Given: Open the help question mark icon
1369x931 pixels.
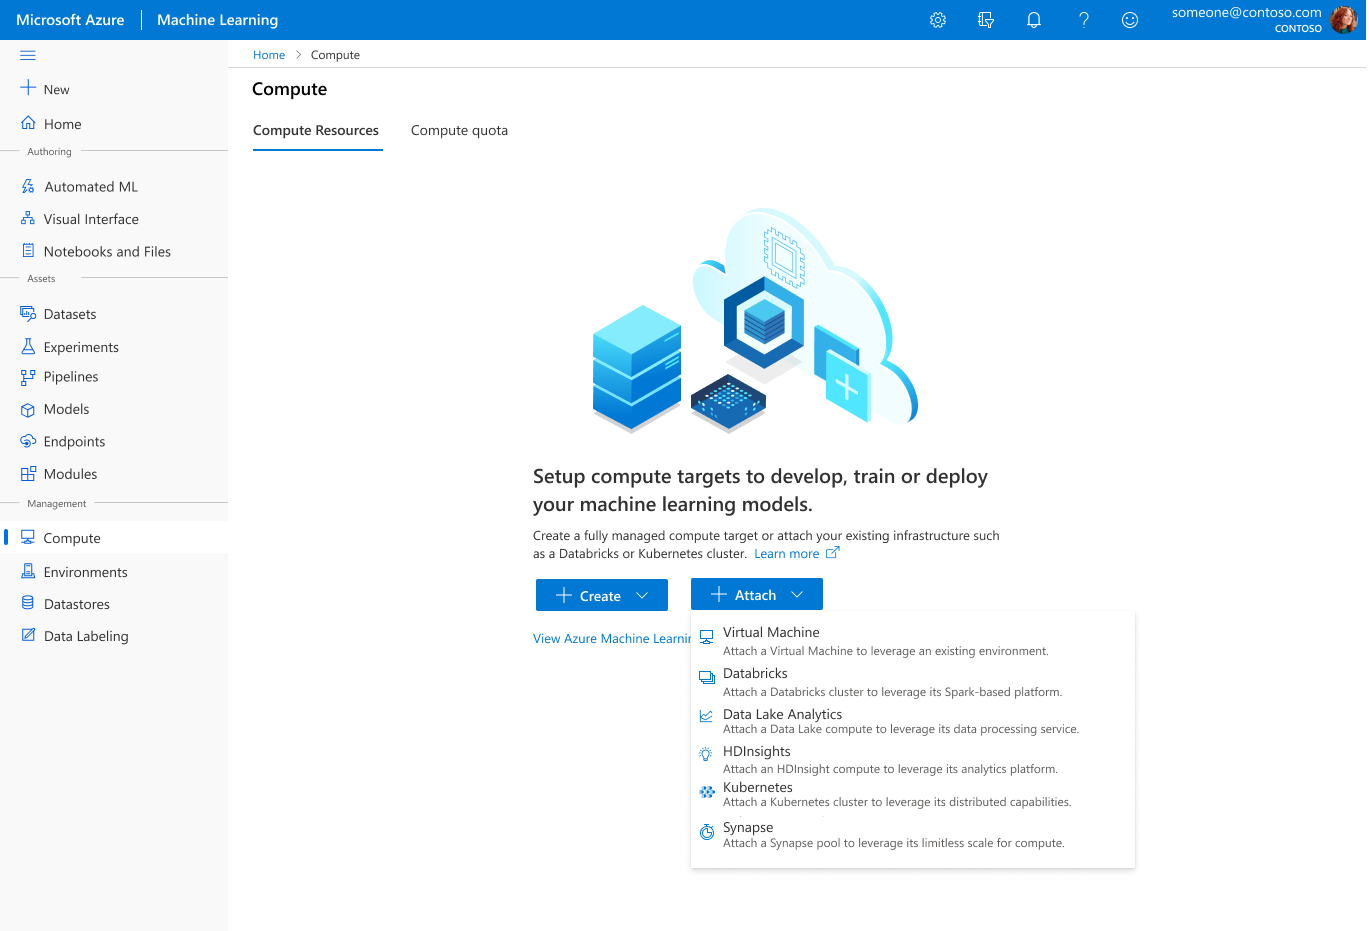Looking at the screenshot, I should coord(1083,20).
